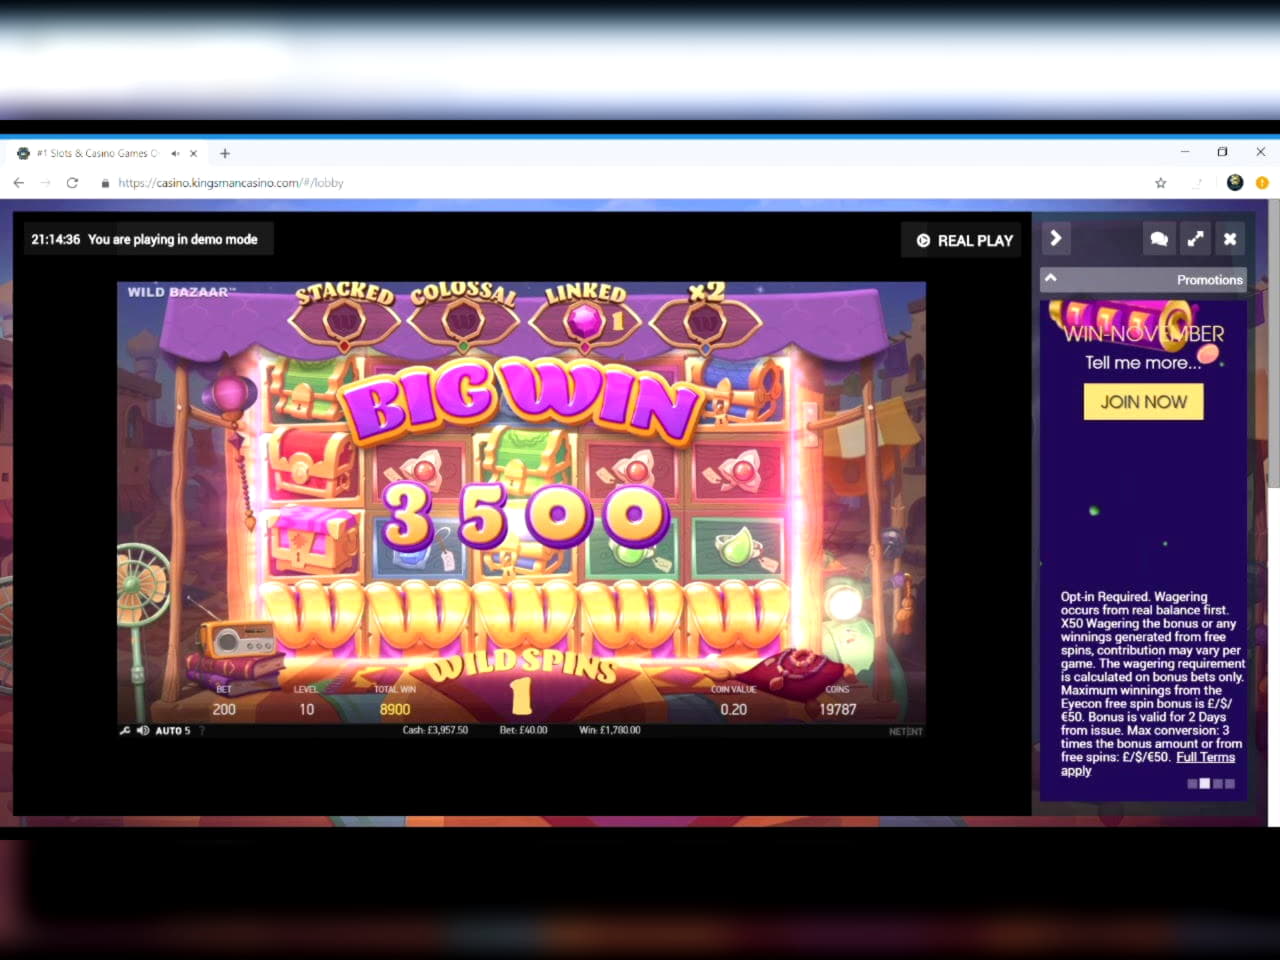
Task: Click the BET value 200
Action: coord(224,709)
